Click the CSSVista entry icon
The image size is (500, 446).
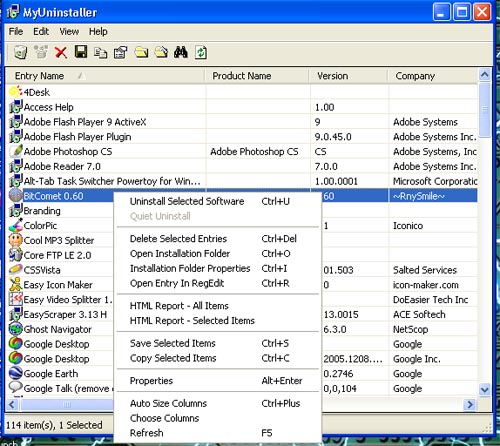point(15,270)
